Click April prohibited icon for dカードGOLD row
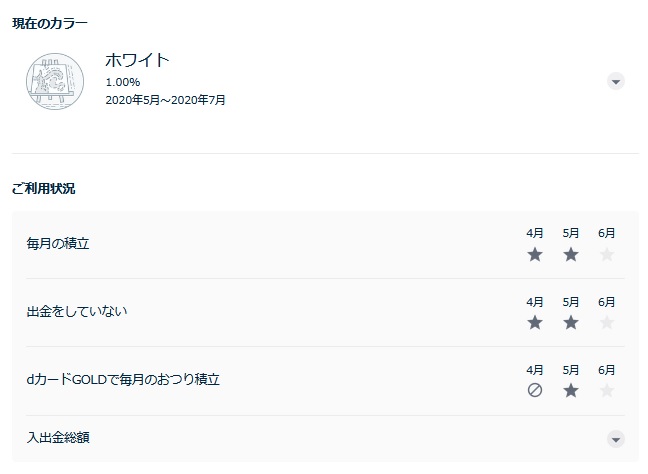This screenshot has height=474, width=648. [x=535, y=390]
